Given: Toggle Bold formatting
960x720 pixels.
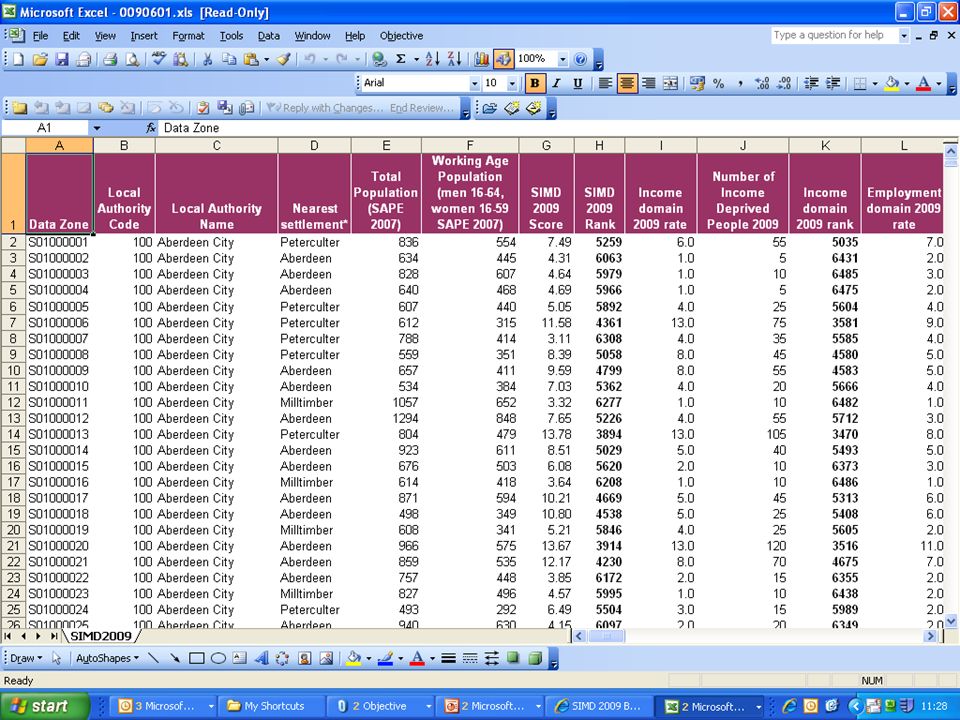Looking at the screenshot, I should [534, 83].
